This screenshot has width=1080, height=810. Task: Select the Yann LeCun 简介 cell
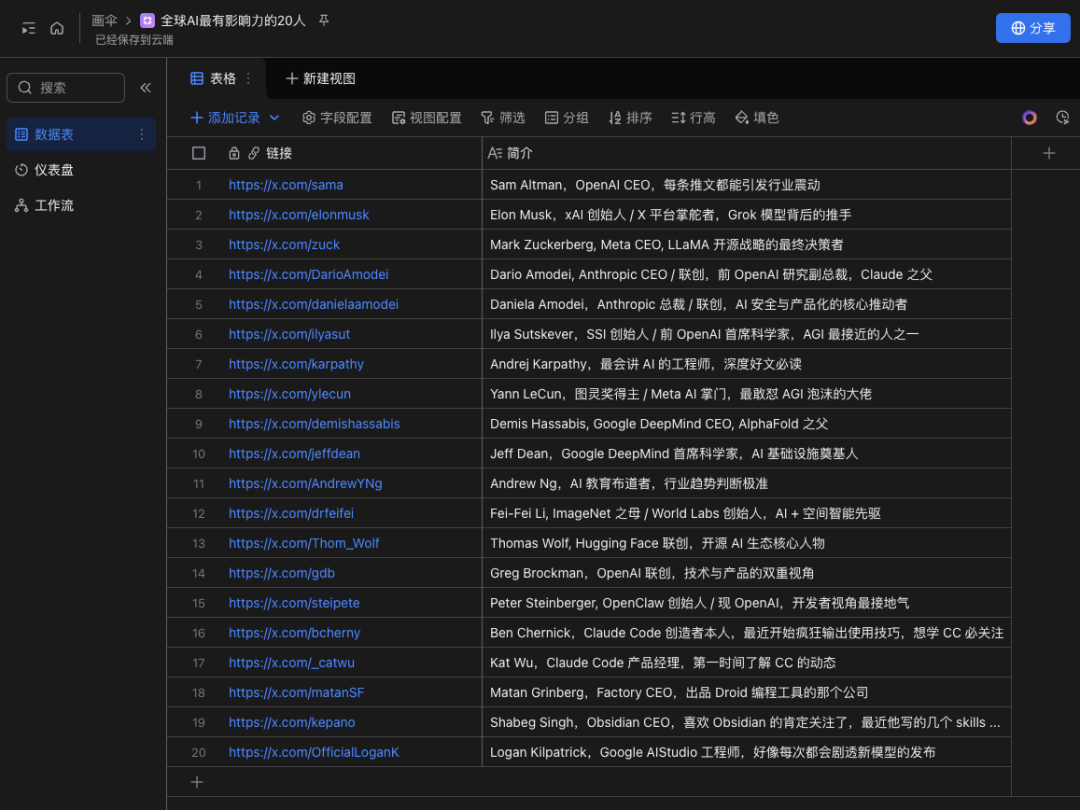(x=747, y=394)
